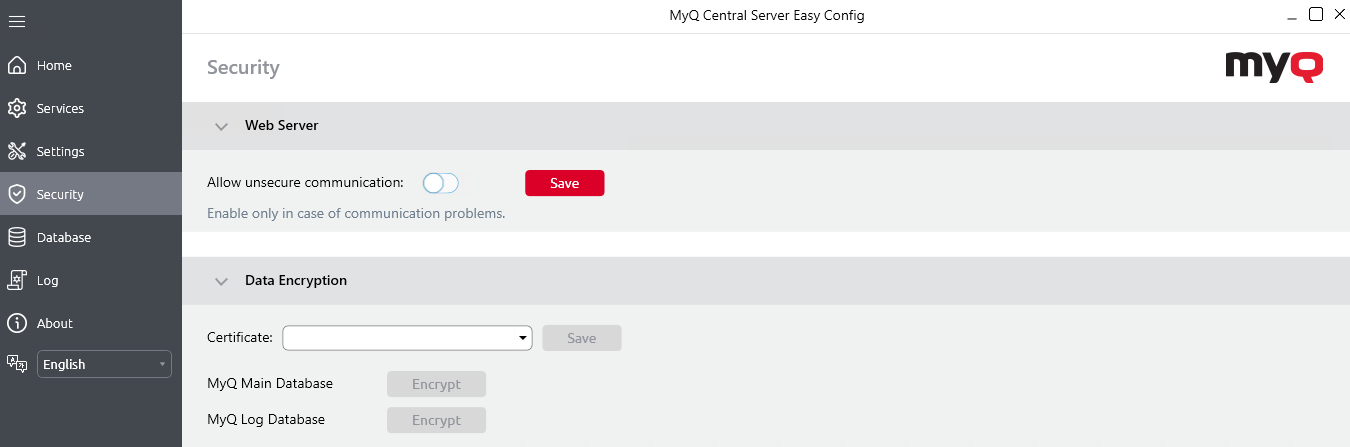The height and width of the screenshot is (447, 1350).
Task: Collapse the Data Encryption section
Action: (x=222, y=281)
